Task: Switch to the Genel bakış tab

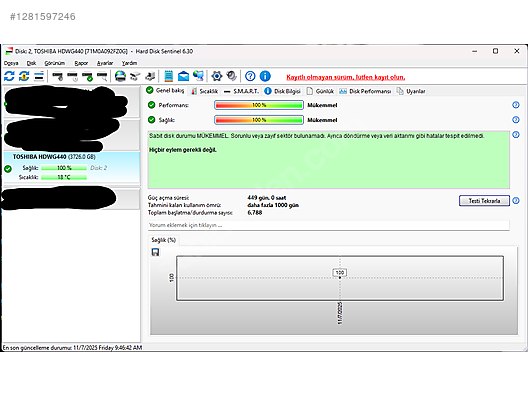Action: pos(165,91)
